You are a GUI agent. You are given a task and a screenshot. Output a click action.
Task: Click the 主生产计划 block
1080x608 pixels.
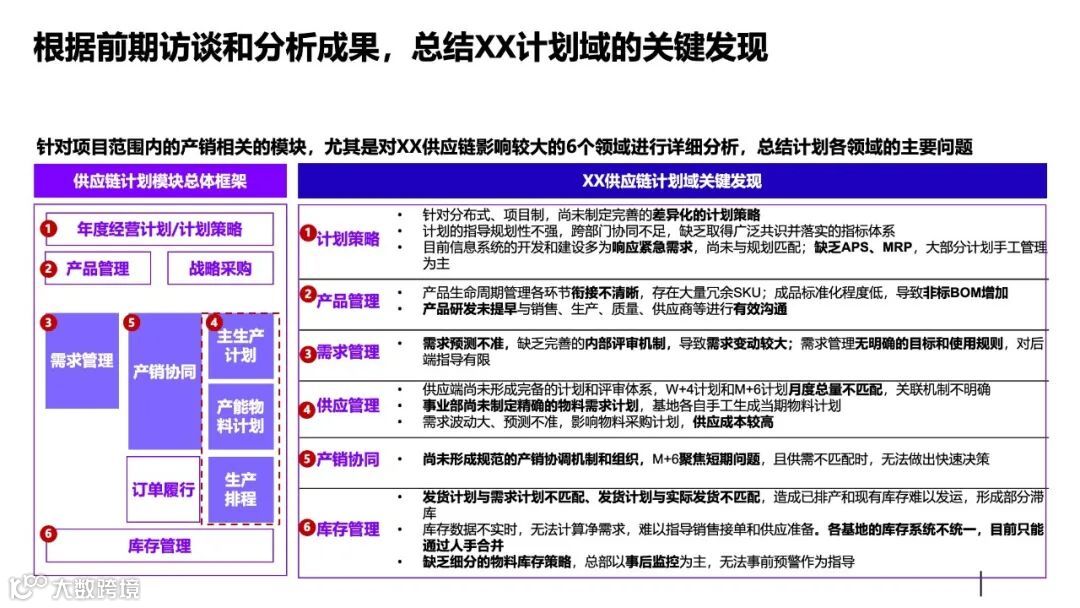(x=240, y=346)
